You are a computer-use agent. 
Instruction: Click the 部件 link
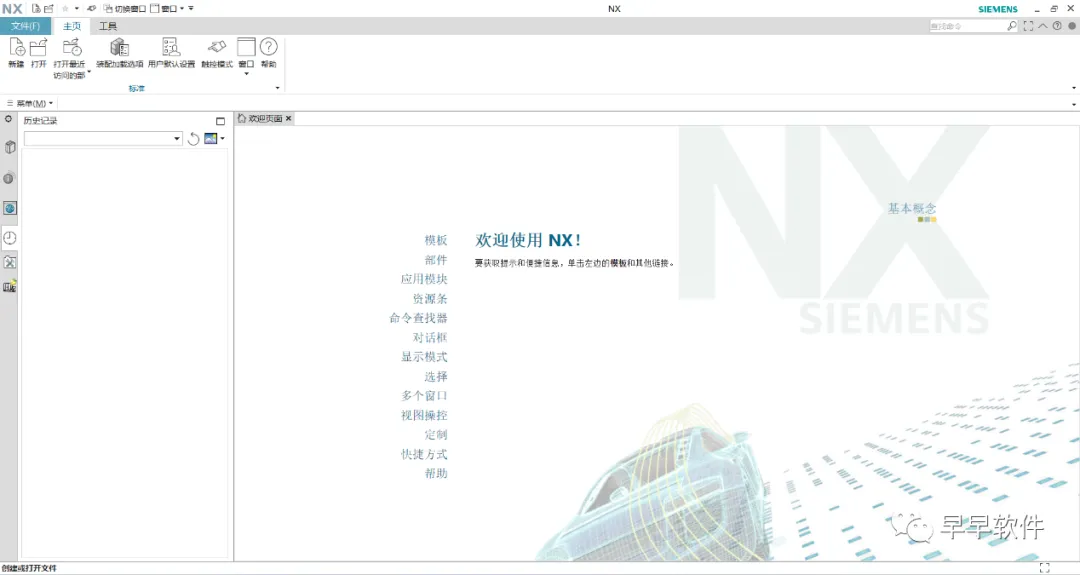click(436, 260)
